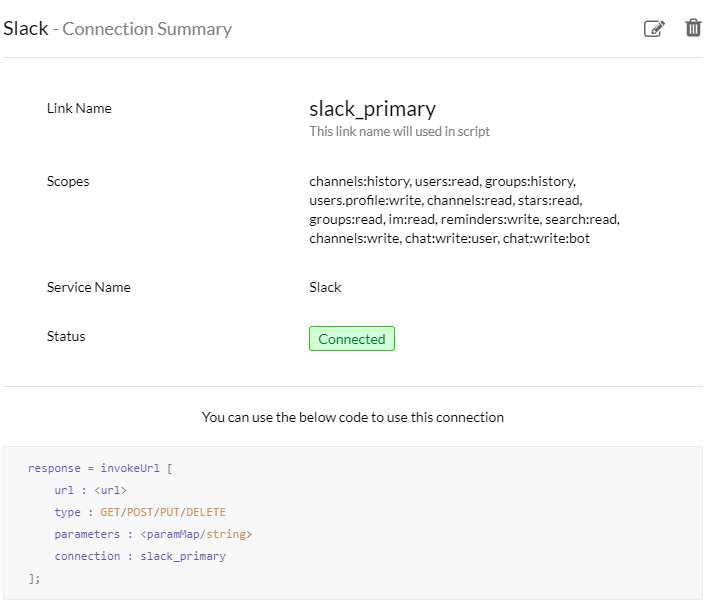Click the 'response = invokeUrl' code line
Viewport: 708px width, 605px height.
[100, 468]
